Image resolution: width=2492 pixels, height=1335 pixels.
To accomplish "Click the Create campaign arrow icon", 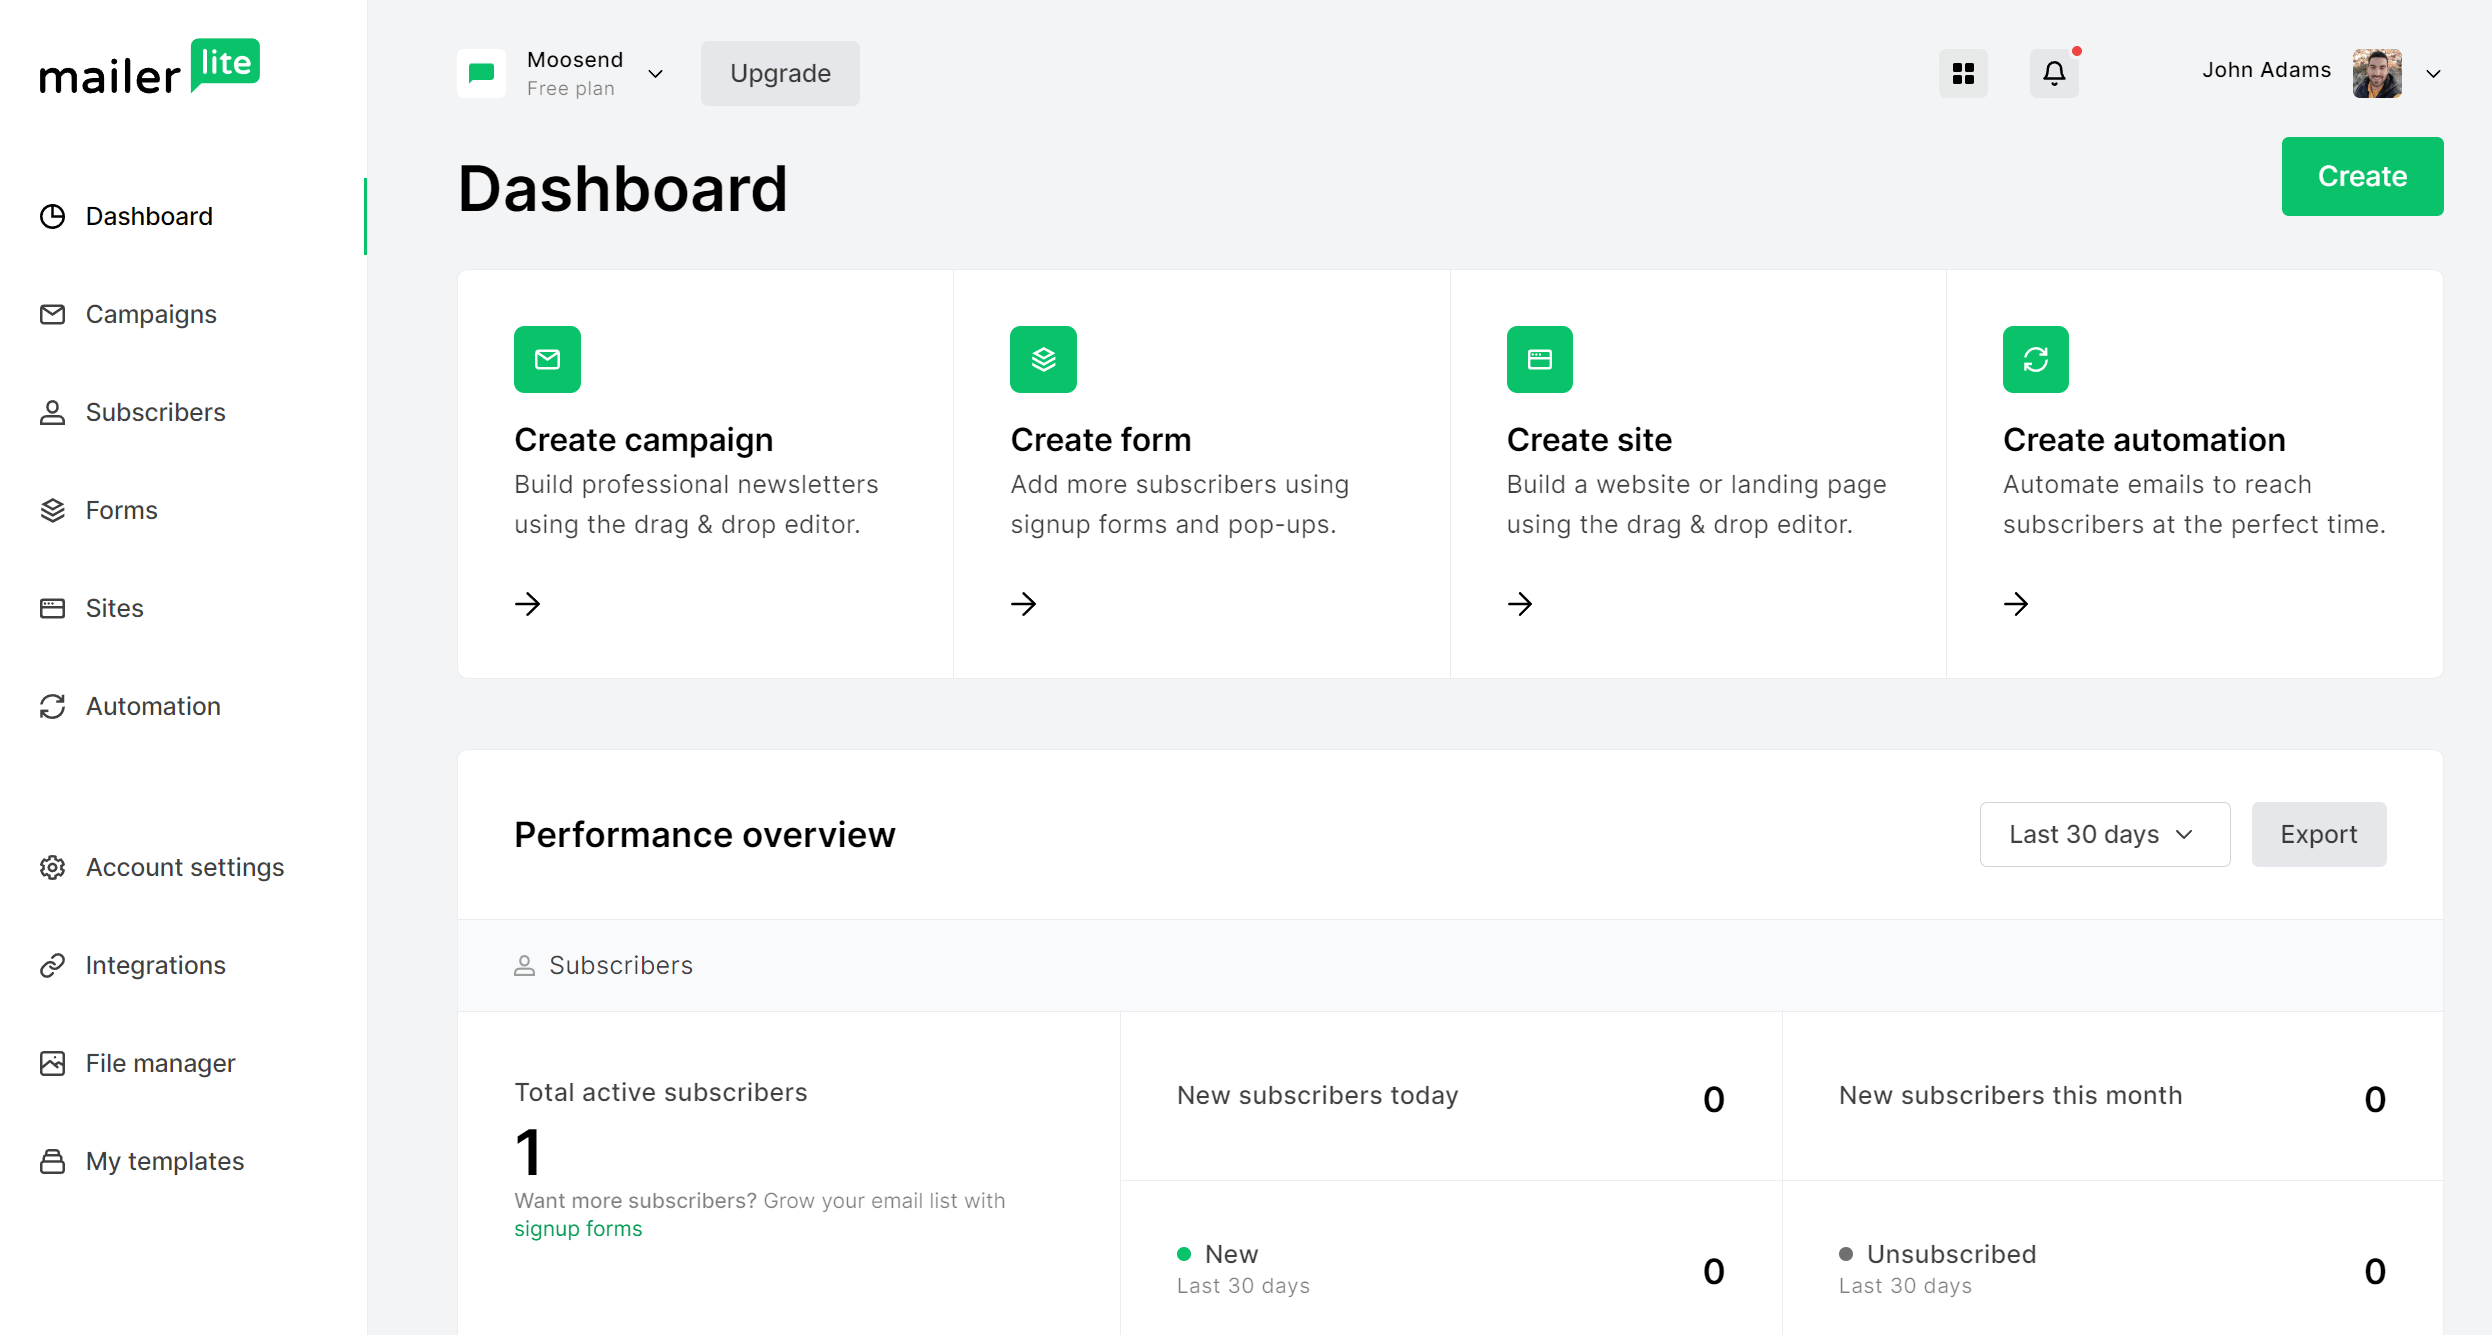I will pos(529,603).
